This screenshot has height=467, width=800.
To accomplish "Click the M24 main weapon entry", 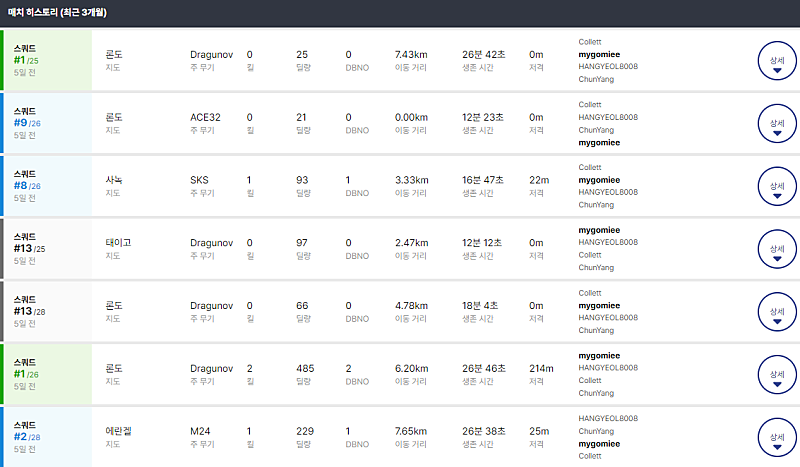I will click(x=200, y=430).
